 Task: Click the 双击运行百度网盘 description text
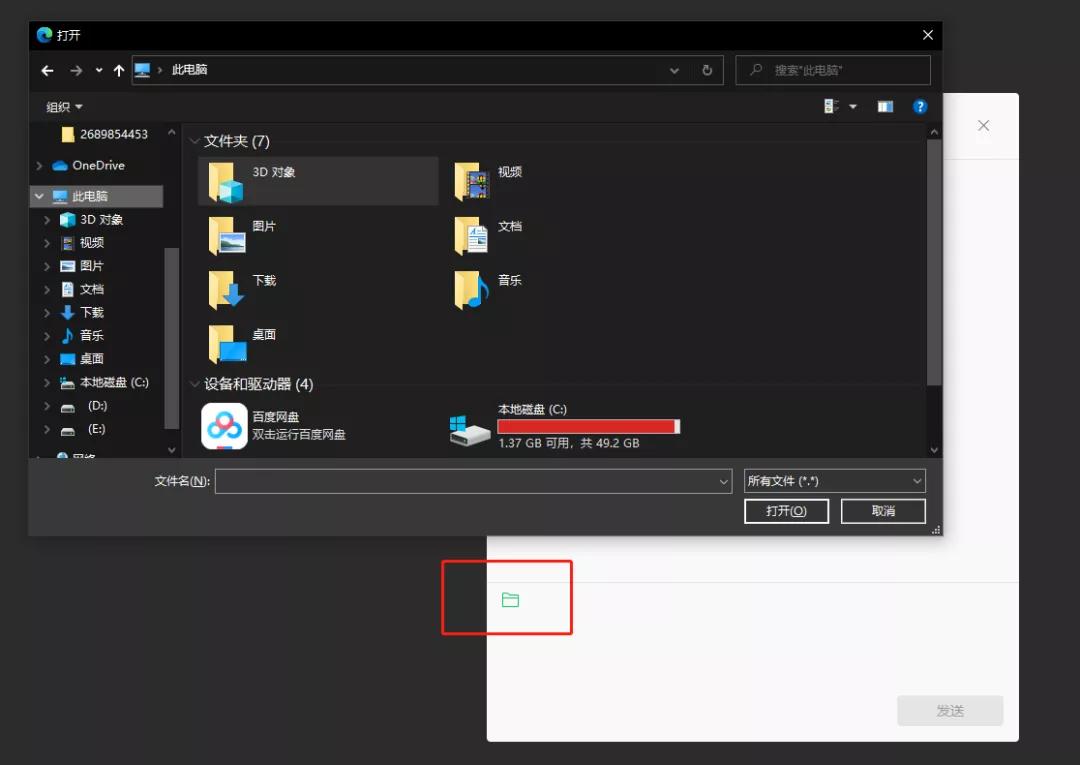pyautogui.click(x=299, y=434)
